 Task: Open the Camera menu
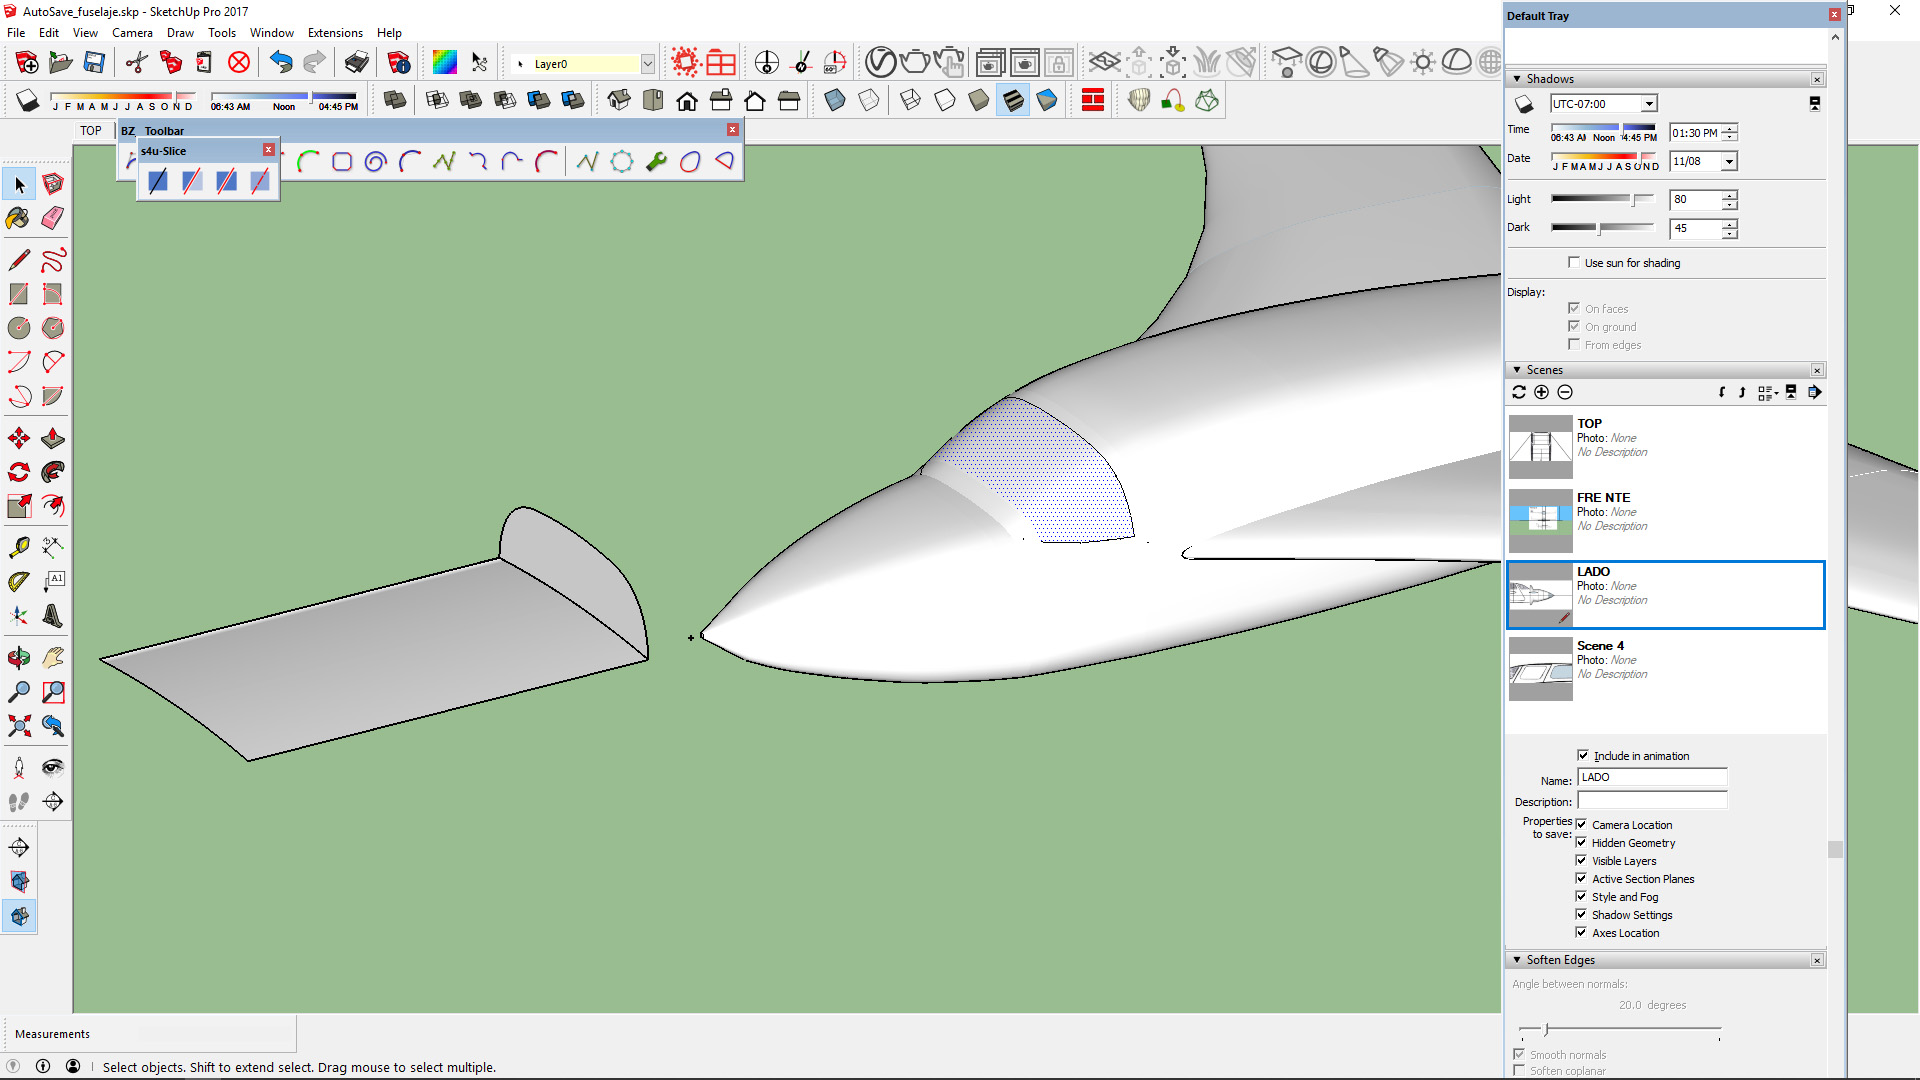click(x=132, y=33)
